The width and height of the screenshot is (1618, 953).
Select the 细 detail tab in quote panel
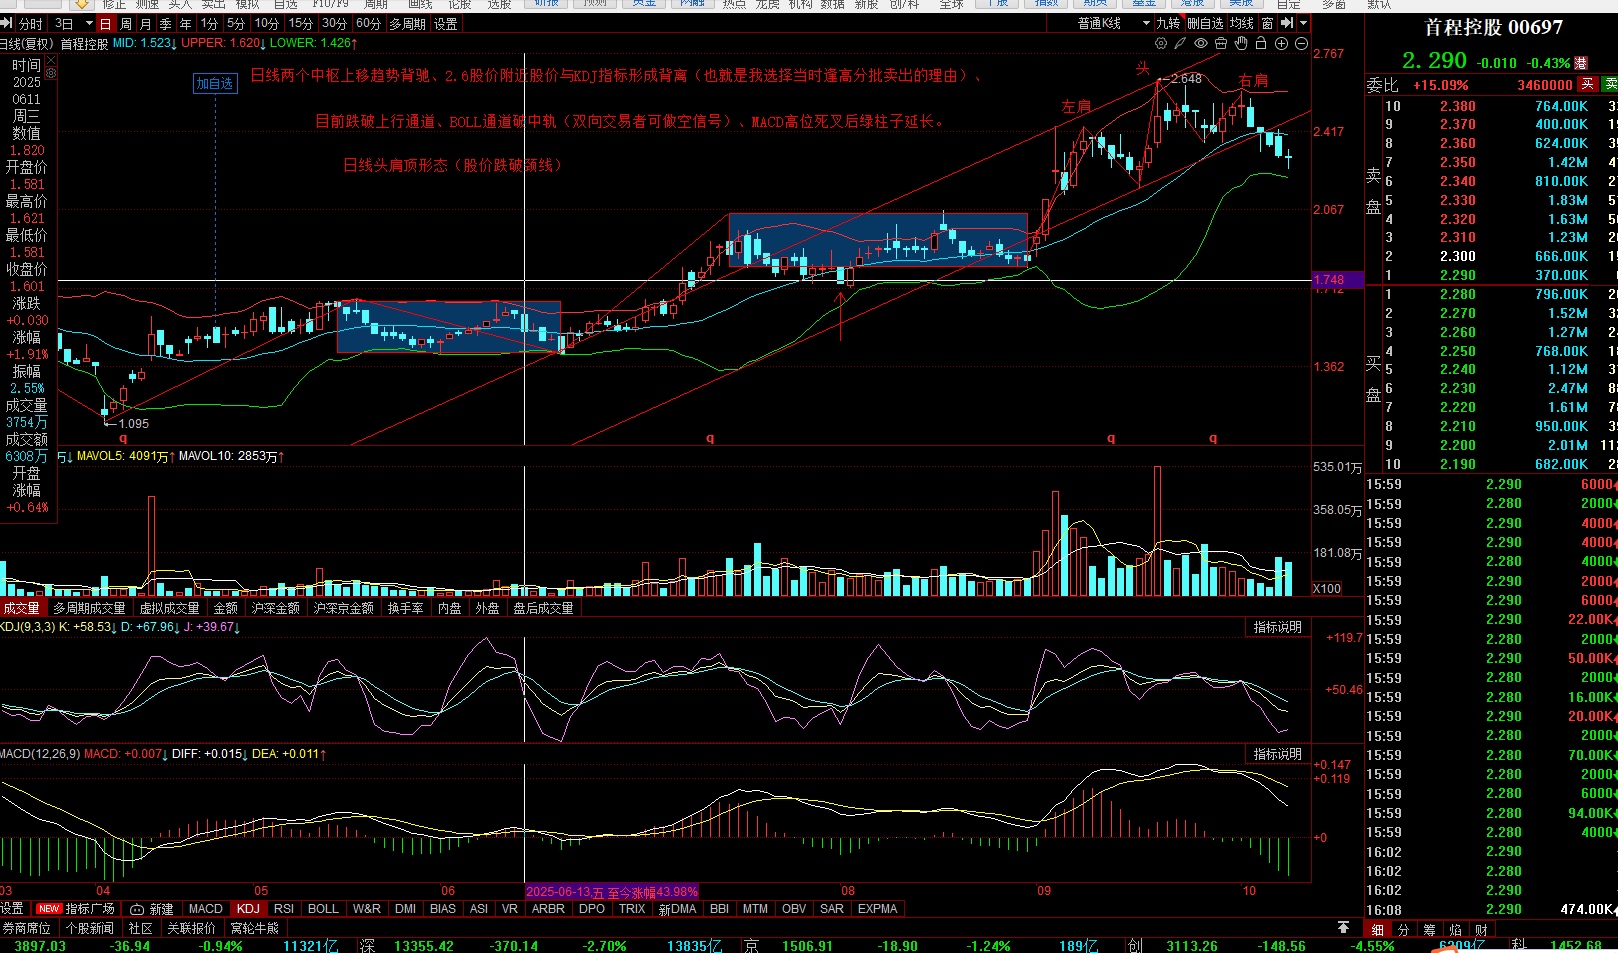click(x=1377, y=930)
